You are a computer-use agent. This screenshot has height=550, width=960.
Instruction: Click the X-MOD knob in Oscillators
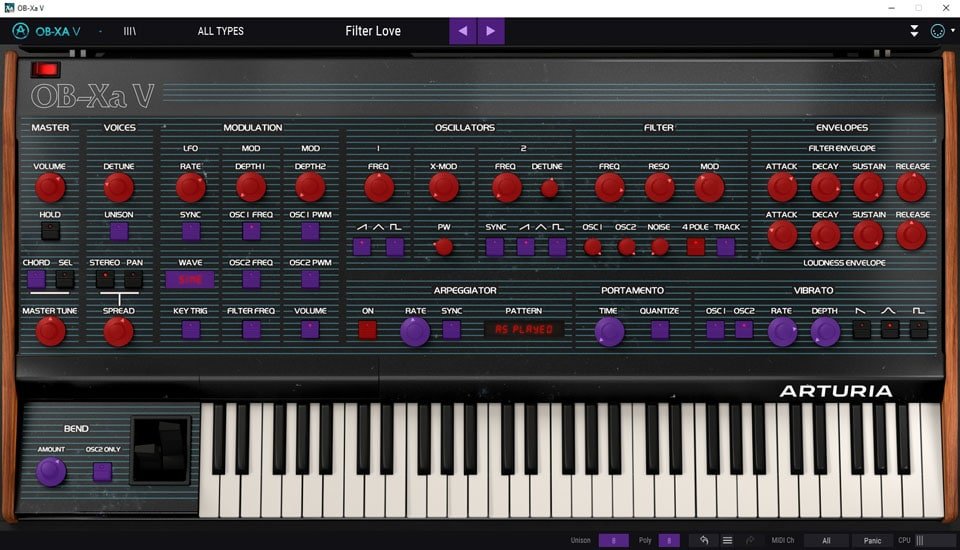click(x=443, y=187)
